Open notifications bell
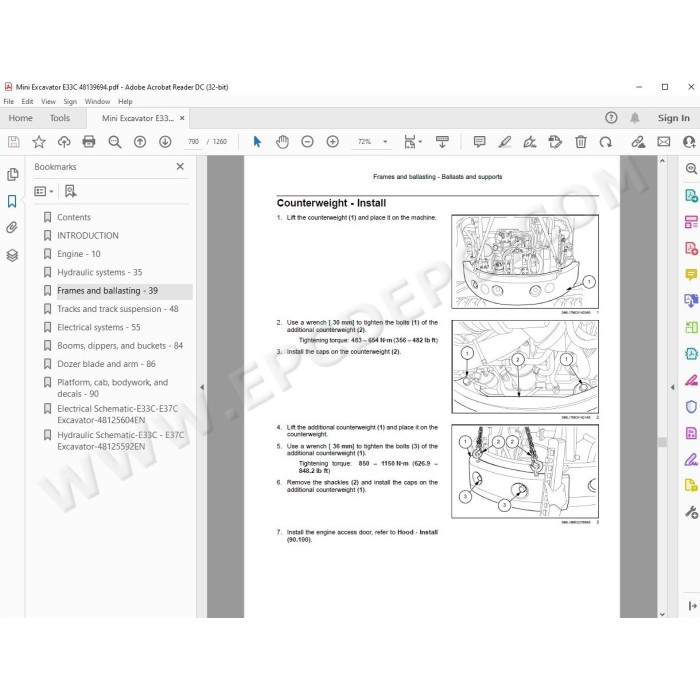The image size is (700, 700). 634,118
